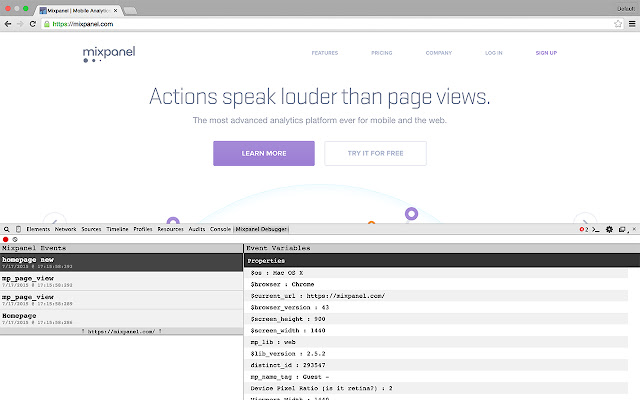Click the '$browser : Chrome' property
The image size is (640, 400).
pyautogui.click(x=437, y=284)
